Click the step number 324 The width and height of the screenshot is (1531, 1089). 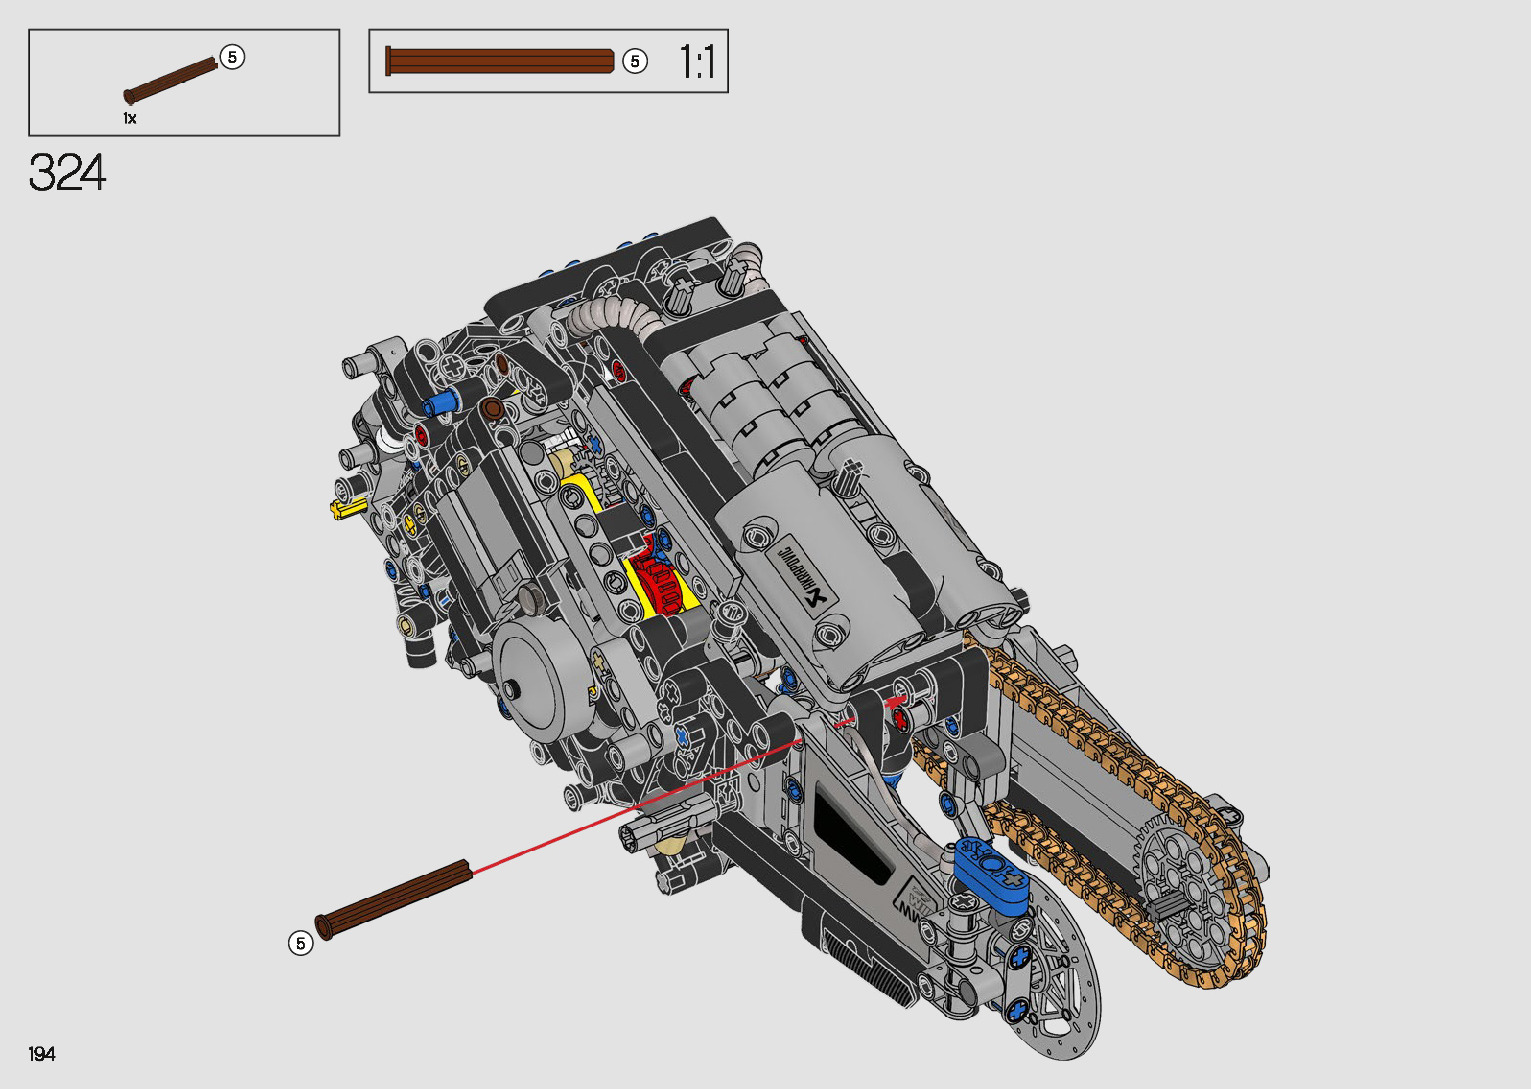[x=67, y=173]
